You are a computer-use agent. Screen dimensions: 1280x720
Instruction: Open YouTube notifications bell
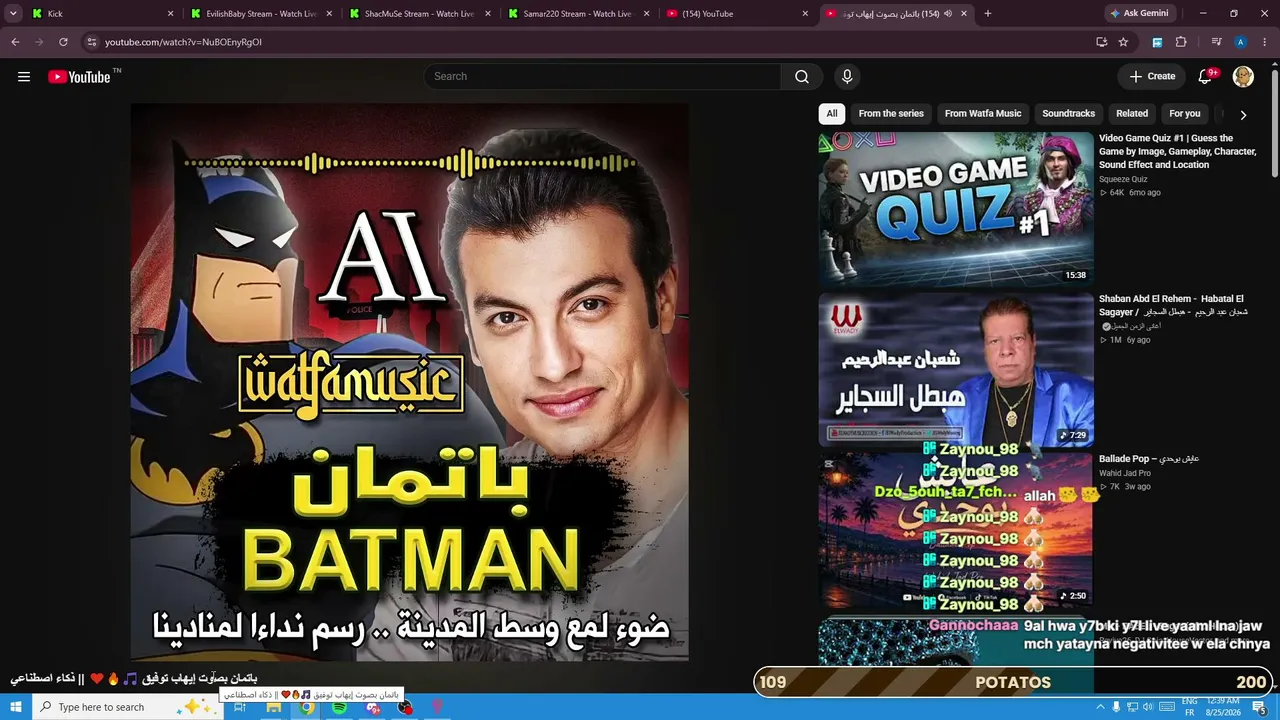(1206, 77)
